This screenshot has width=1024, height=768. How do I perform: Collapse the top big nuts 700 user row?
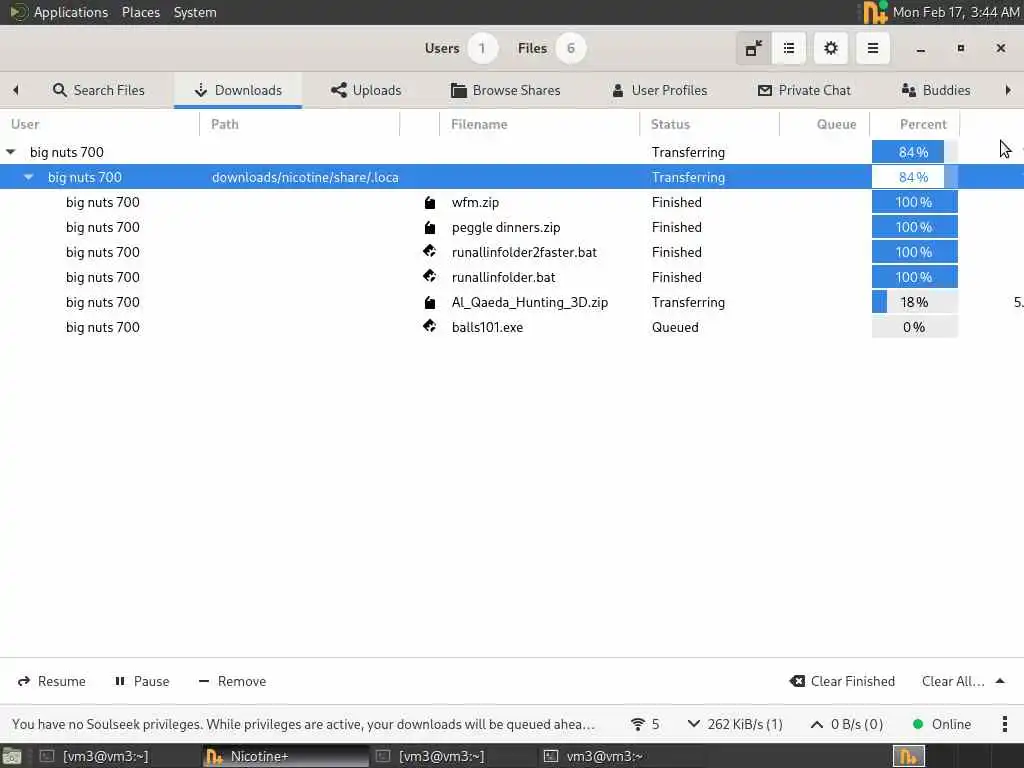click(x=10, y=152)
